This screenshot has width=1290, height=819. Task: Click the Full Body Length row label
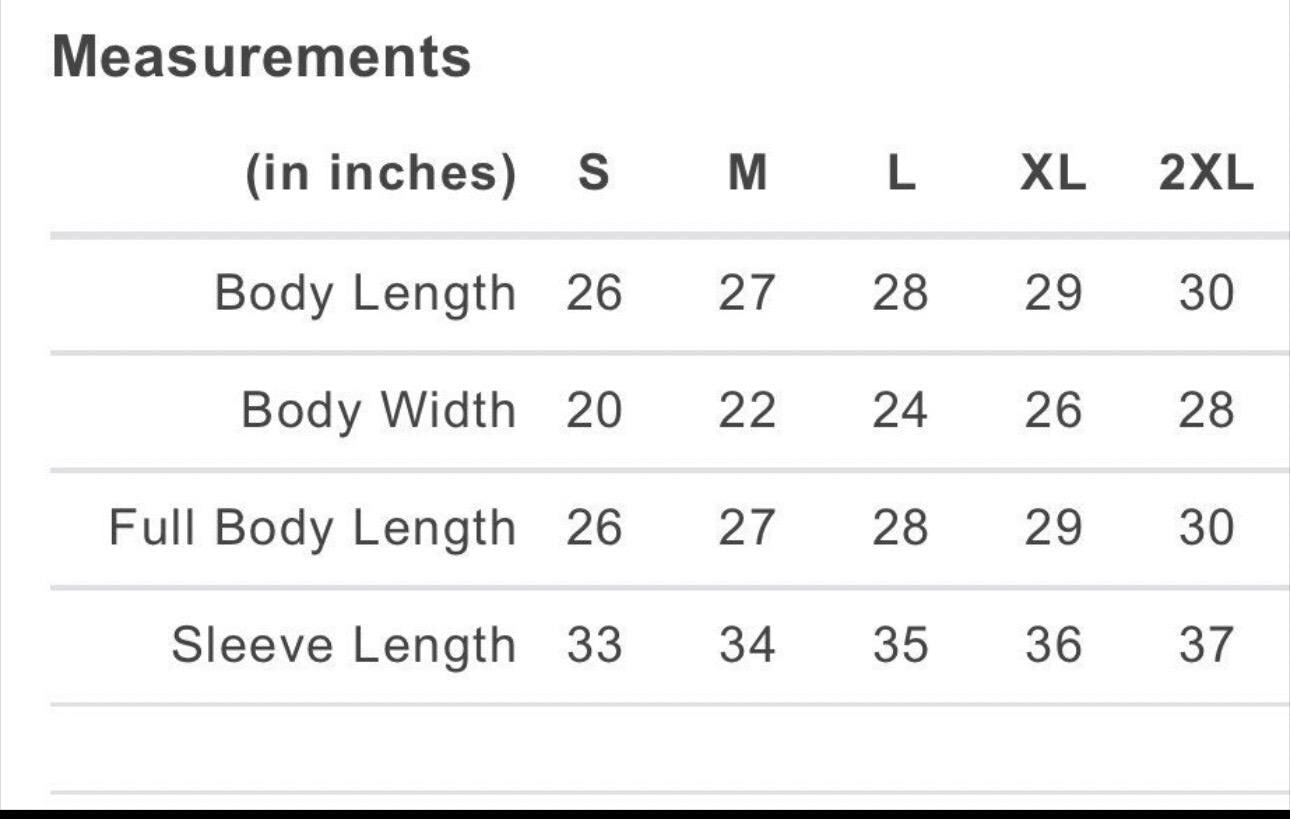(x=312, y=528)
